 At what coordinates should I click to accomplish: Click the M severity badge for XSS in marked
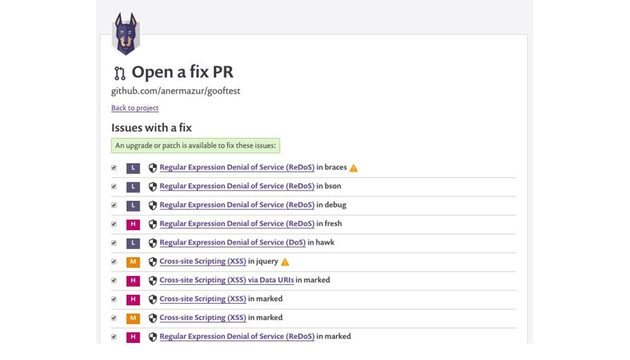click(x=133, y=318)
